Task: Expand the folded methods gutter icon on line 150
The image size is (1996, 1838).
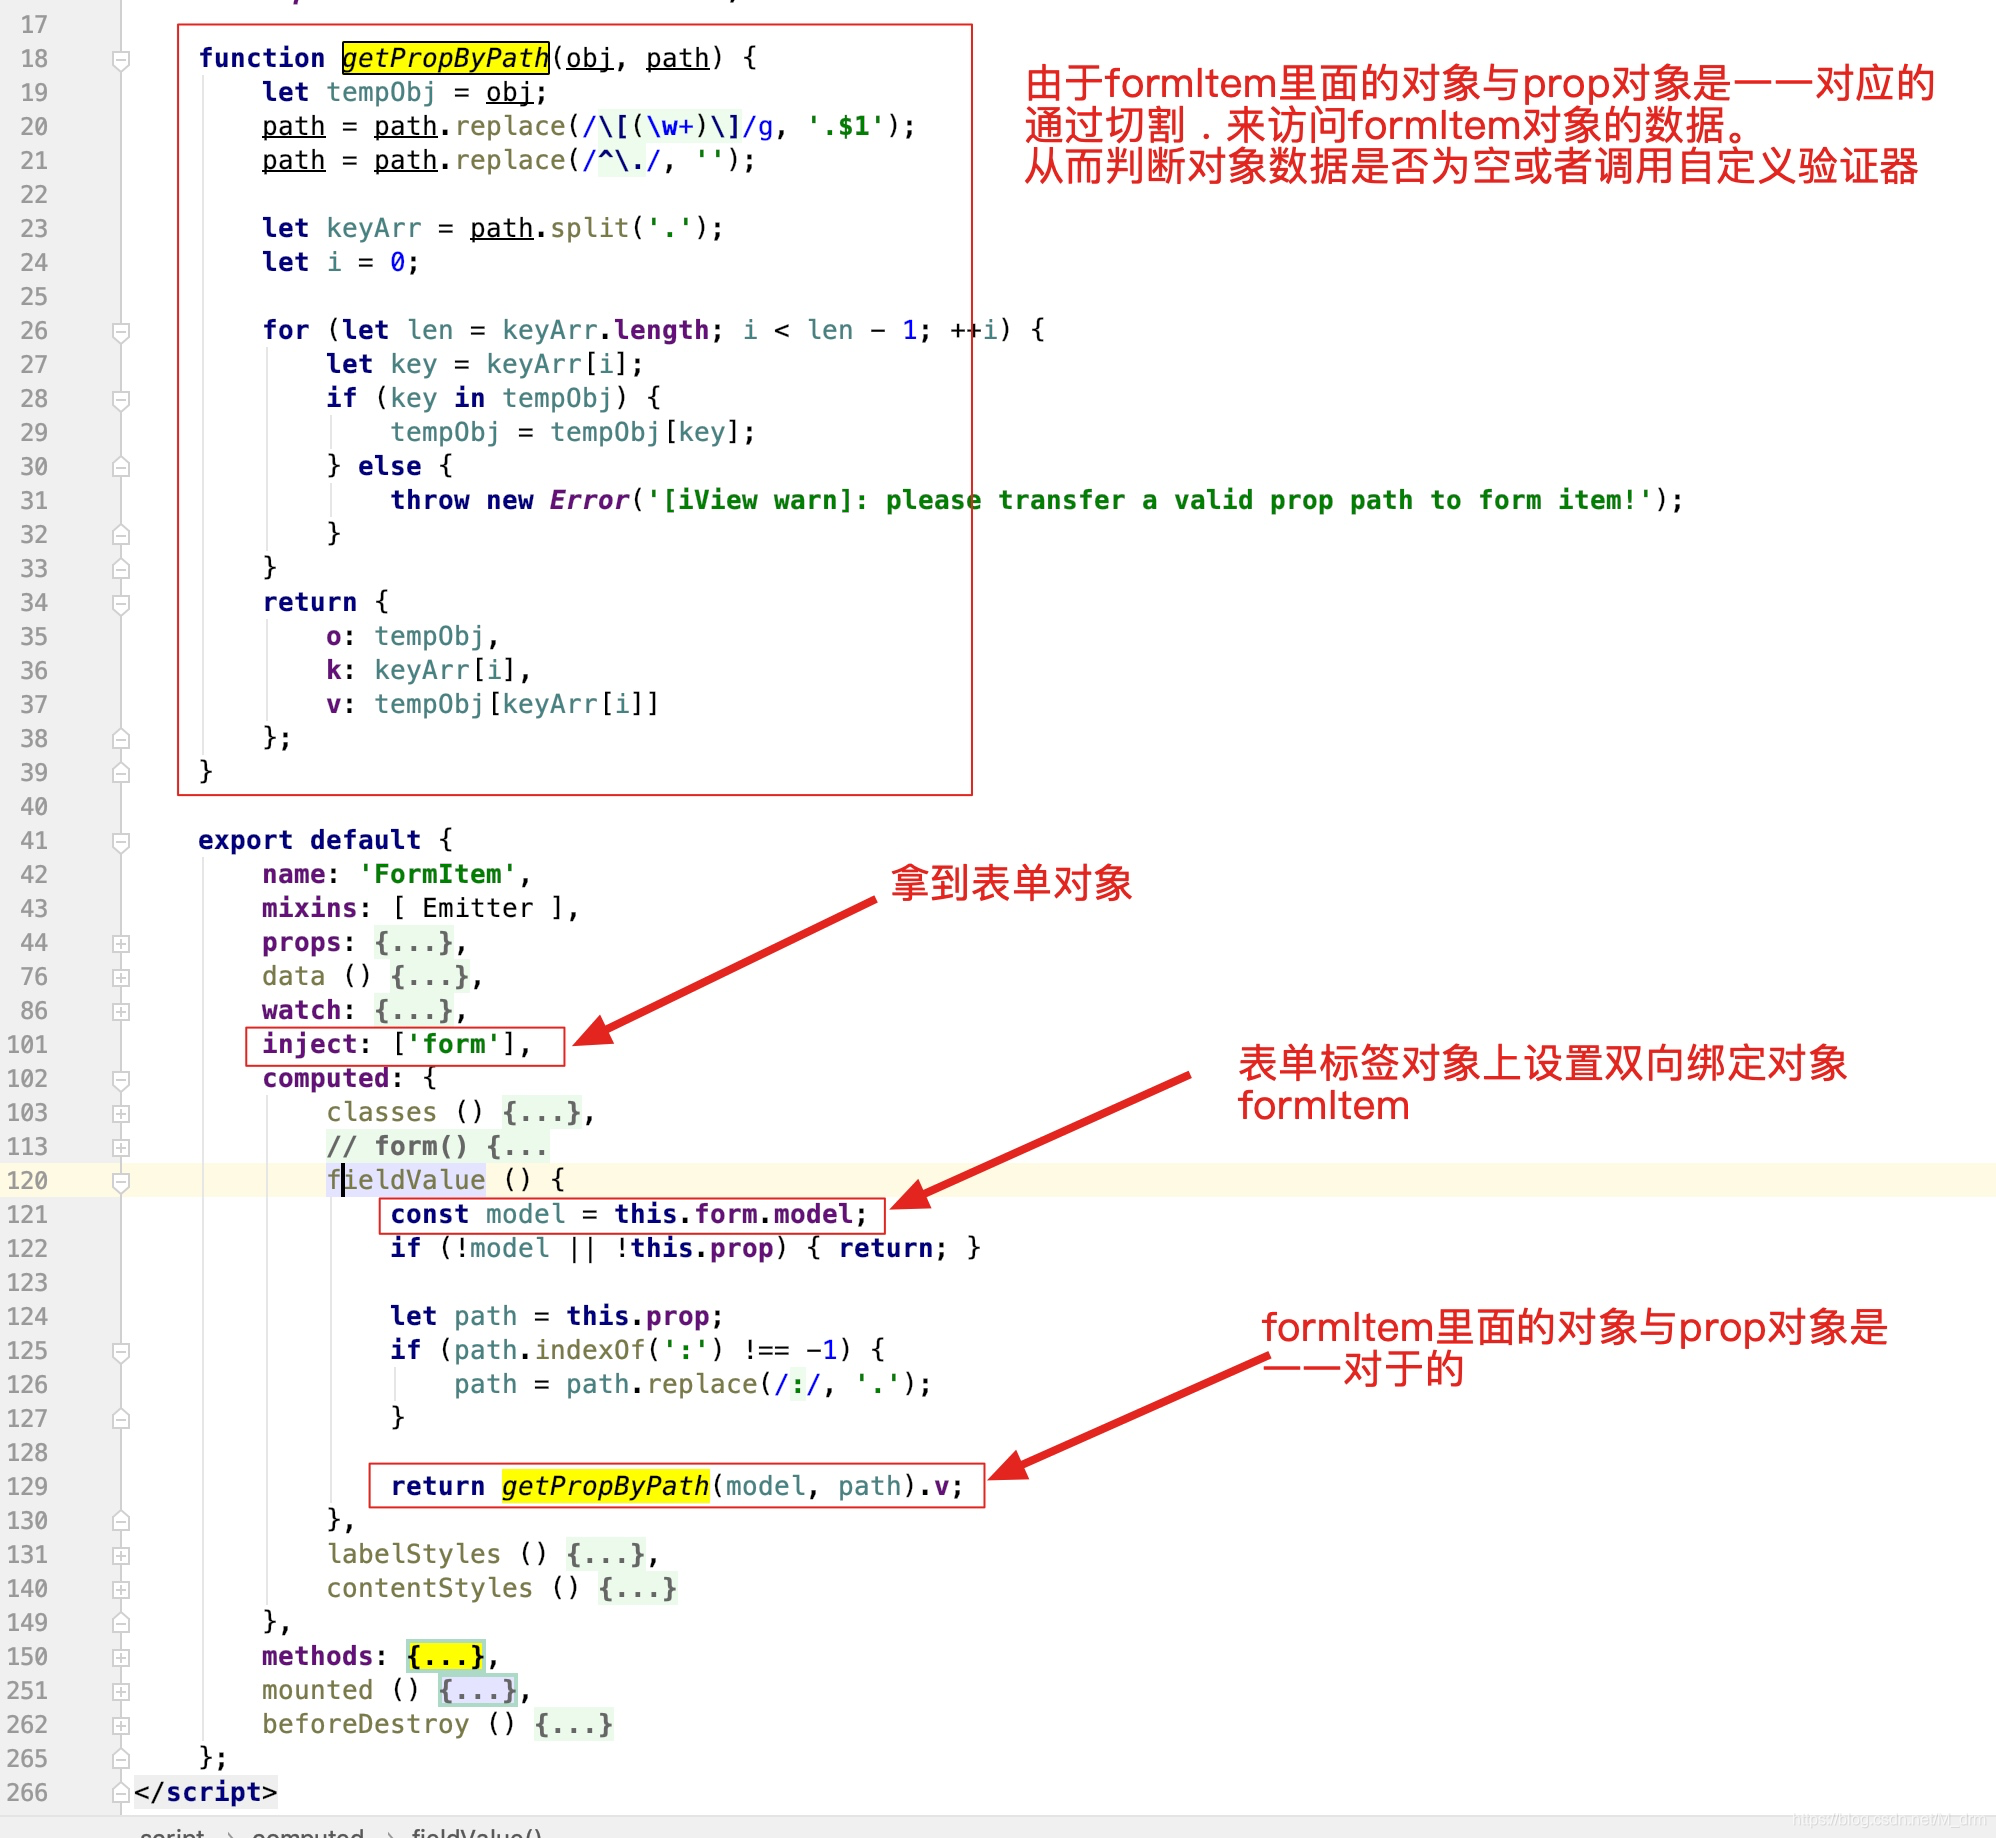Action: pyautogui.click(x=121, y=1657)
